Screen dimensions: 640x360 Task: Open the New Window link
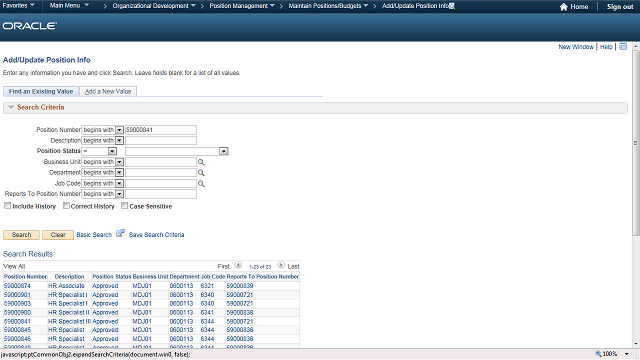(576, 47)
